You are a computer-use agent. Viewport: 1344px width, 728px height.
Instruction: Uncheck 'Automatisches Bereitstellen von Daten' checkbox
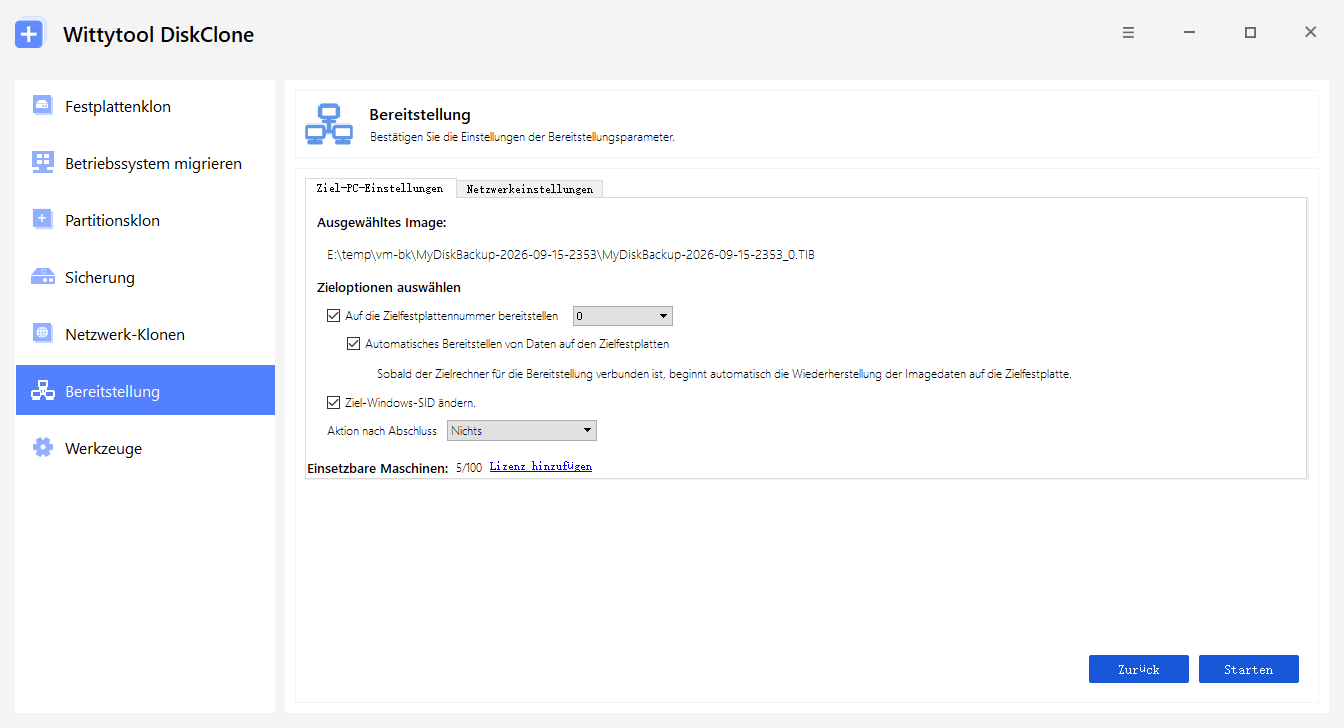[353, 343]
